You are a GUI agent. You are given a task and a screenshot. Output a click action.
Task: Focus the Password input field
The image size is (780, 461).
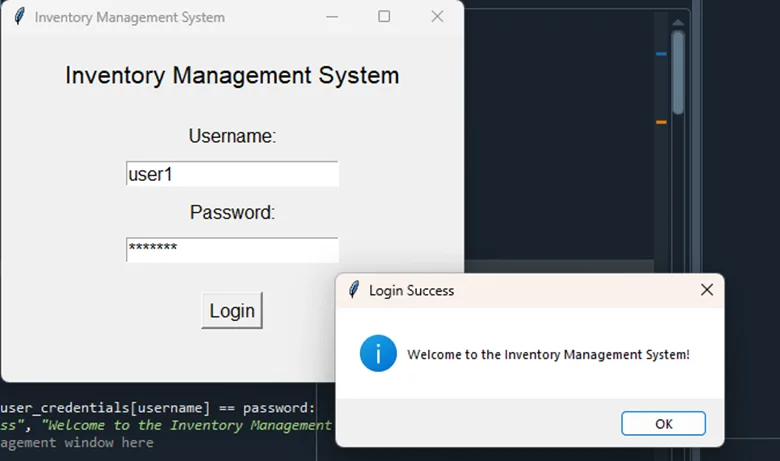click(x=232, y=250)
